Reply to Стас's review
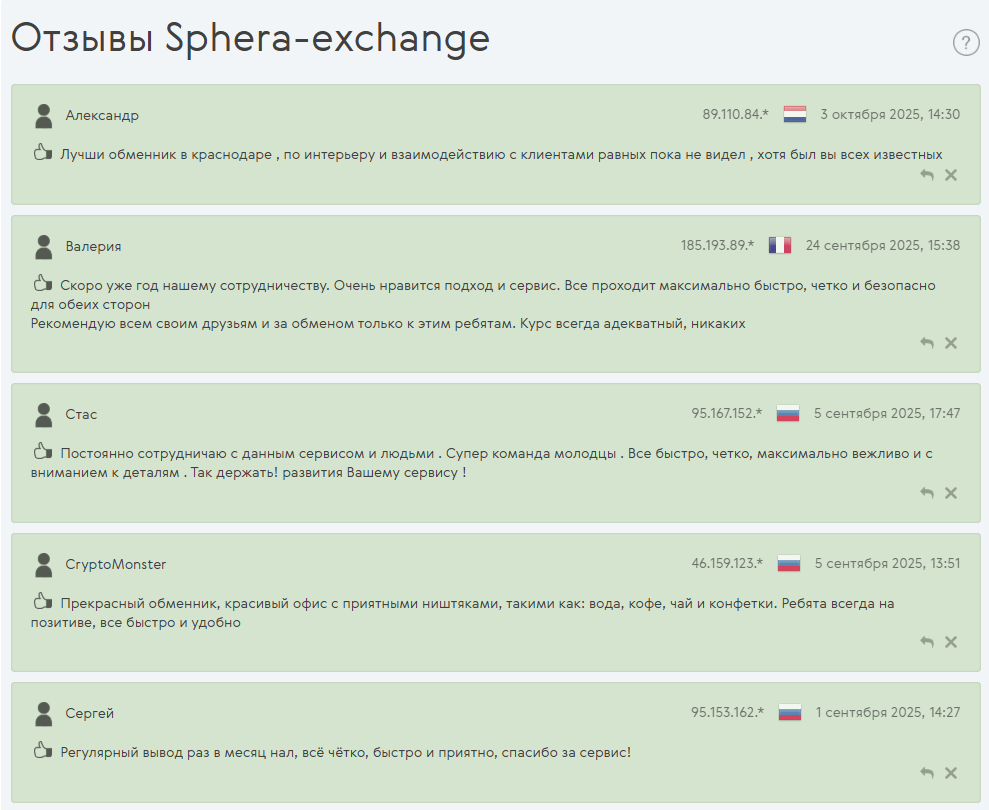Viewport: 989px width, 810px height. click(927, 493)
